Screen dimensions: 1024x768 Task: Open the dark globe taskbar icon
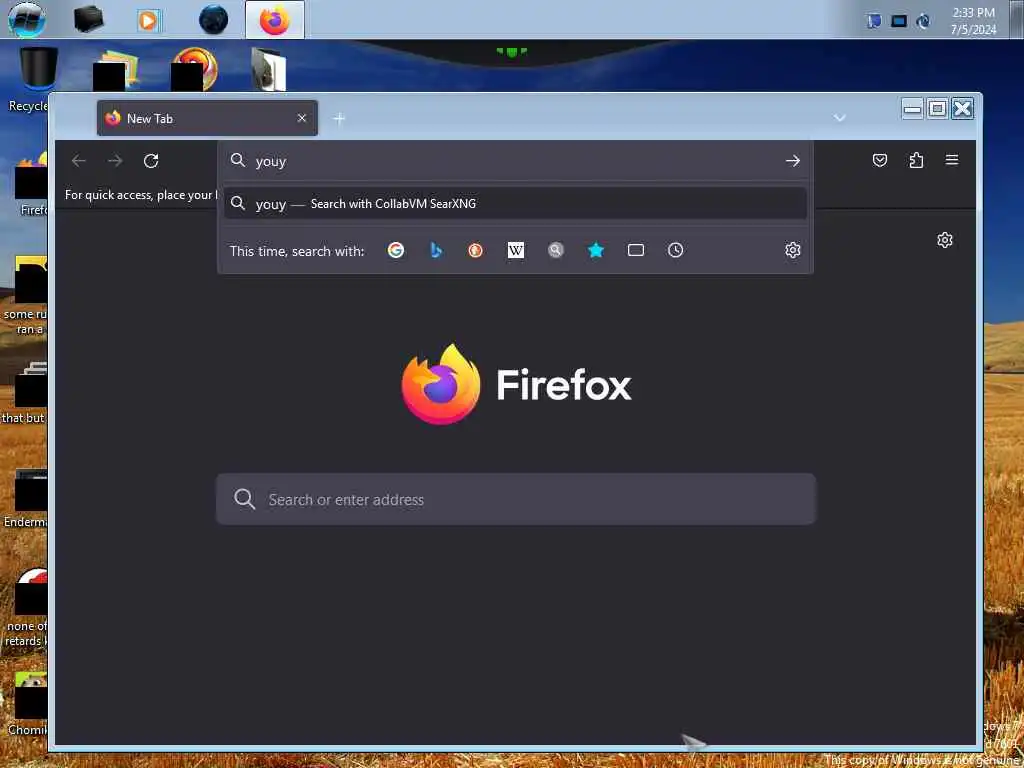click(214, 20)
